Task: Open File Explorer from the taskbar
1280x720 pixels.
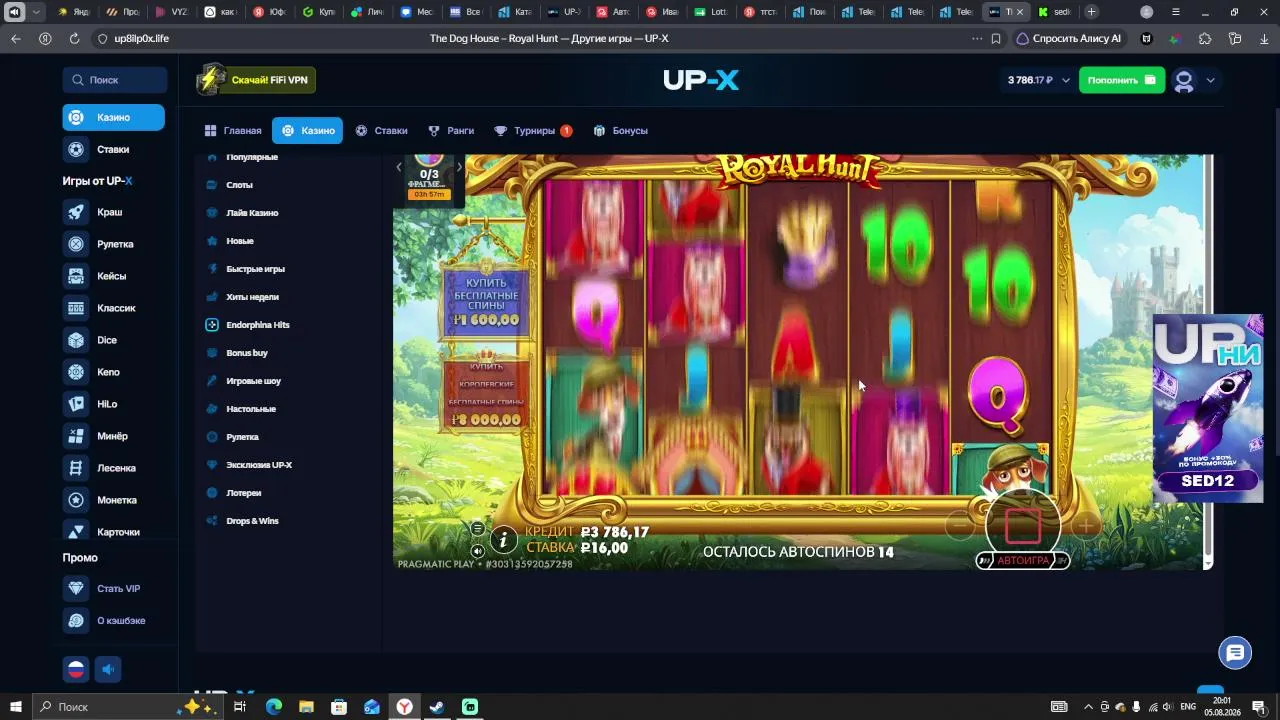Action: tap(306, 707)
